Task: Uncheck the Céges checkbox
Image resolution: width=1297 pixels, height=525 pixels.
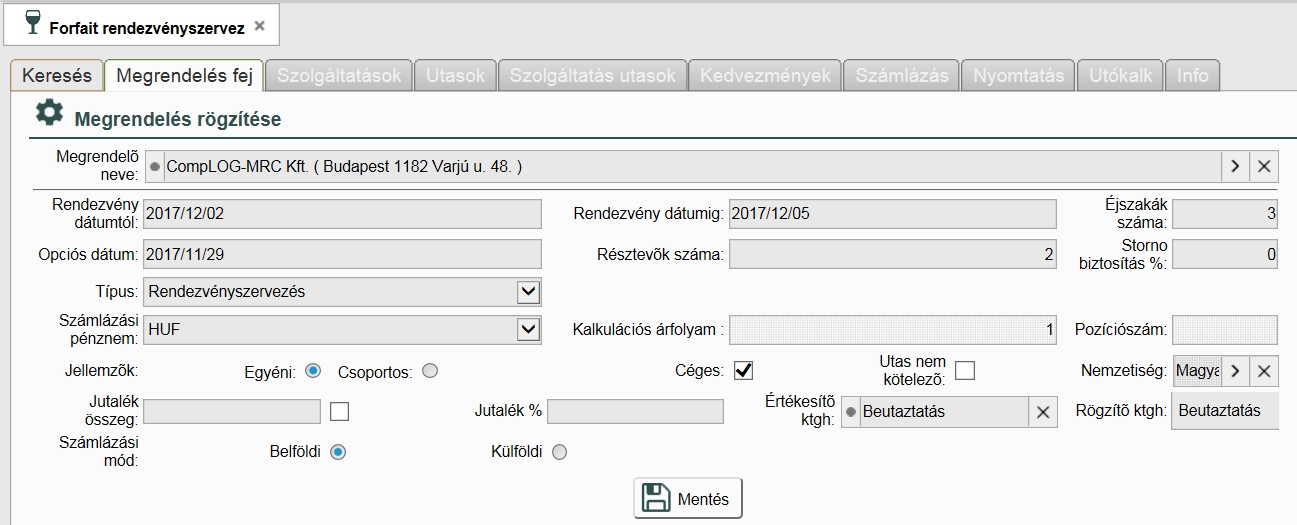Action: (x=743, y=371)
